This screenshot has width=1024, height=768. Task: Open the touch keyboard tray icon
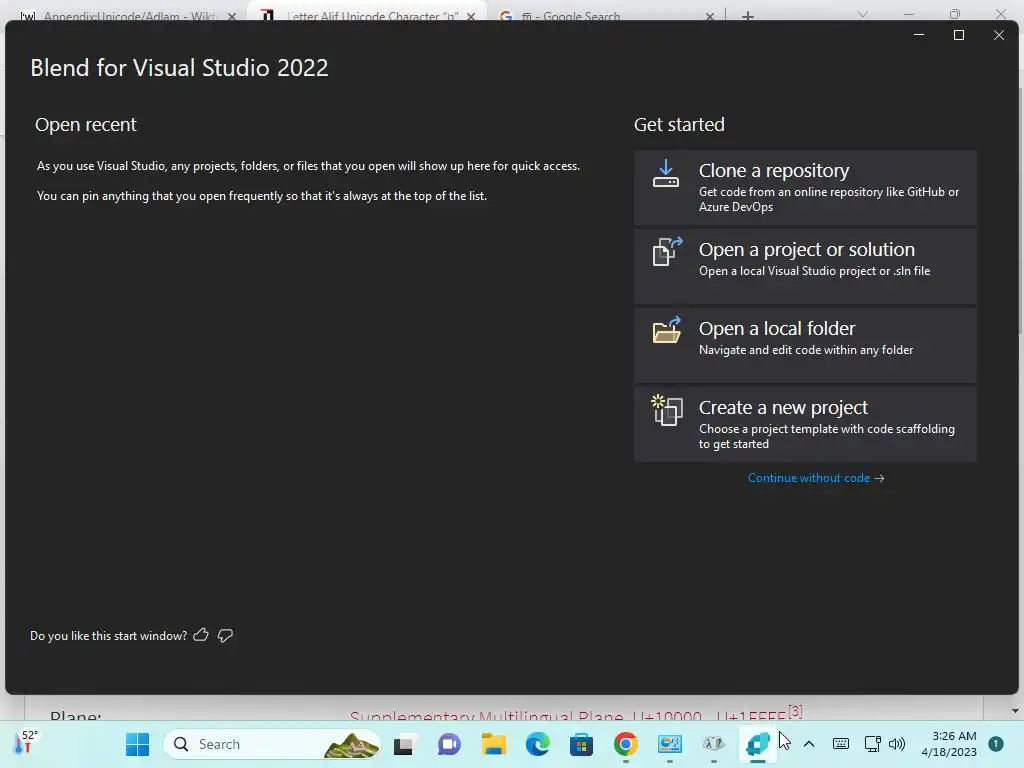841,744
